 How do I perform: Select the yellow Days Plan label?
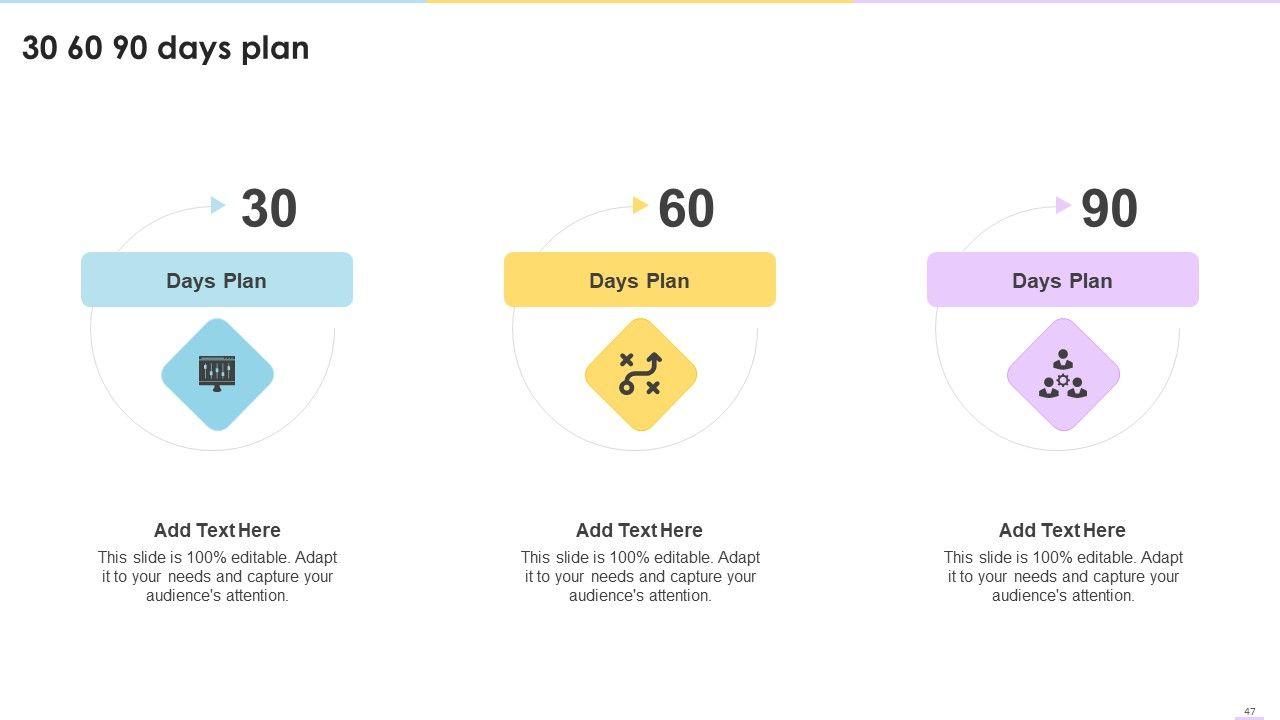(640, 280)
